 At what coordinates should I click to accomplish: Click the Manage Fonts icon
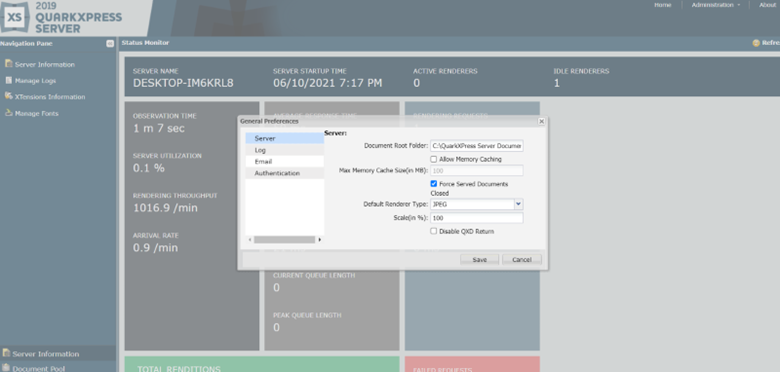(8, 113)
